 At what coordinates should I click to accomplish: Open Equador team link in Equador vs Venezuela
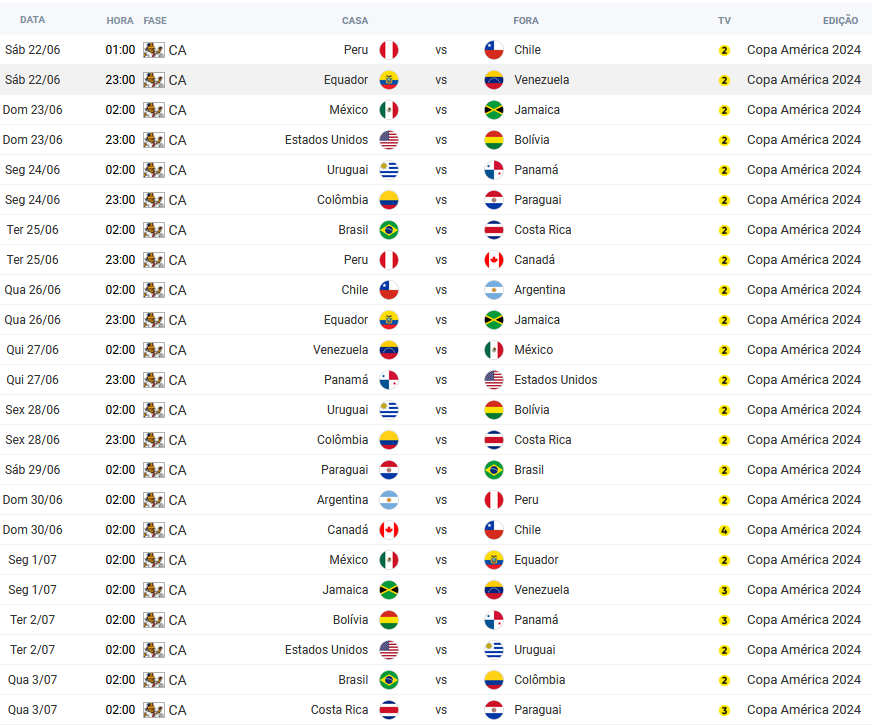tap(346, 80)
